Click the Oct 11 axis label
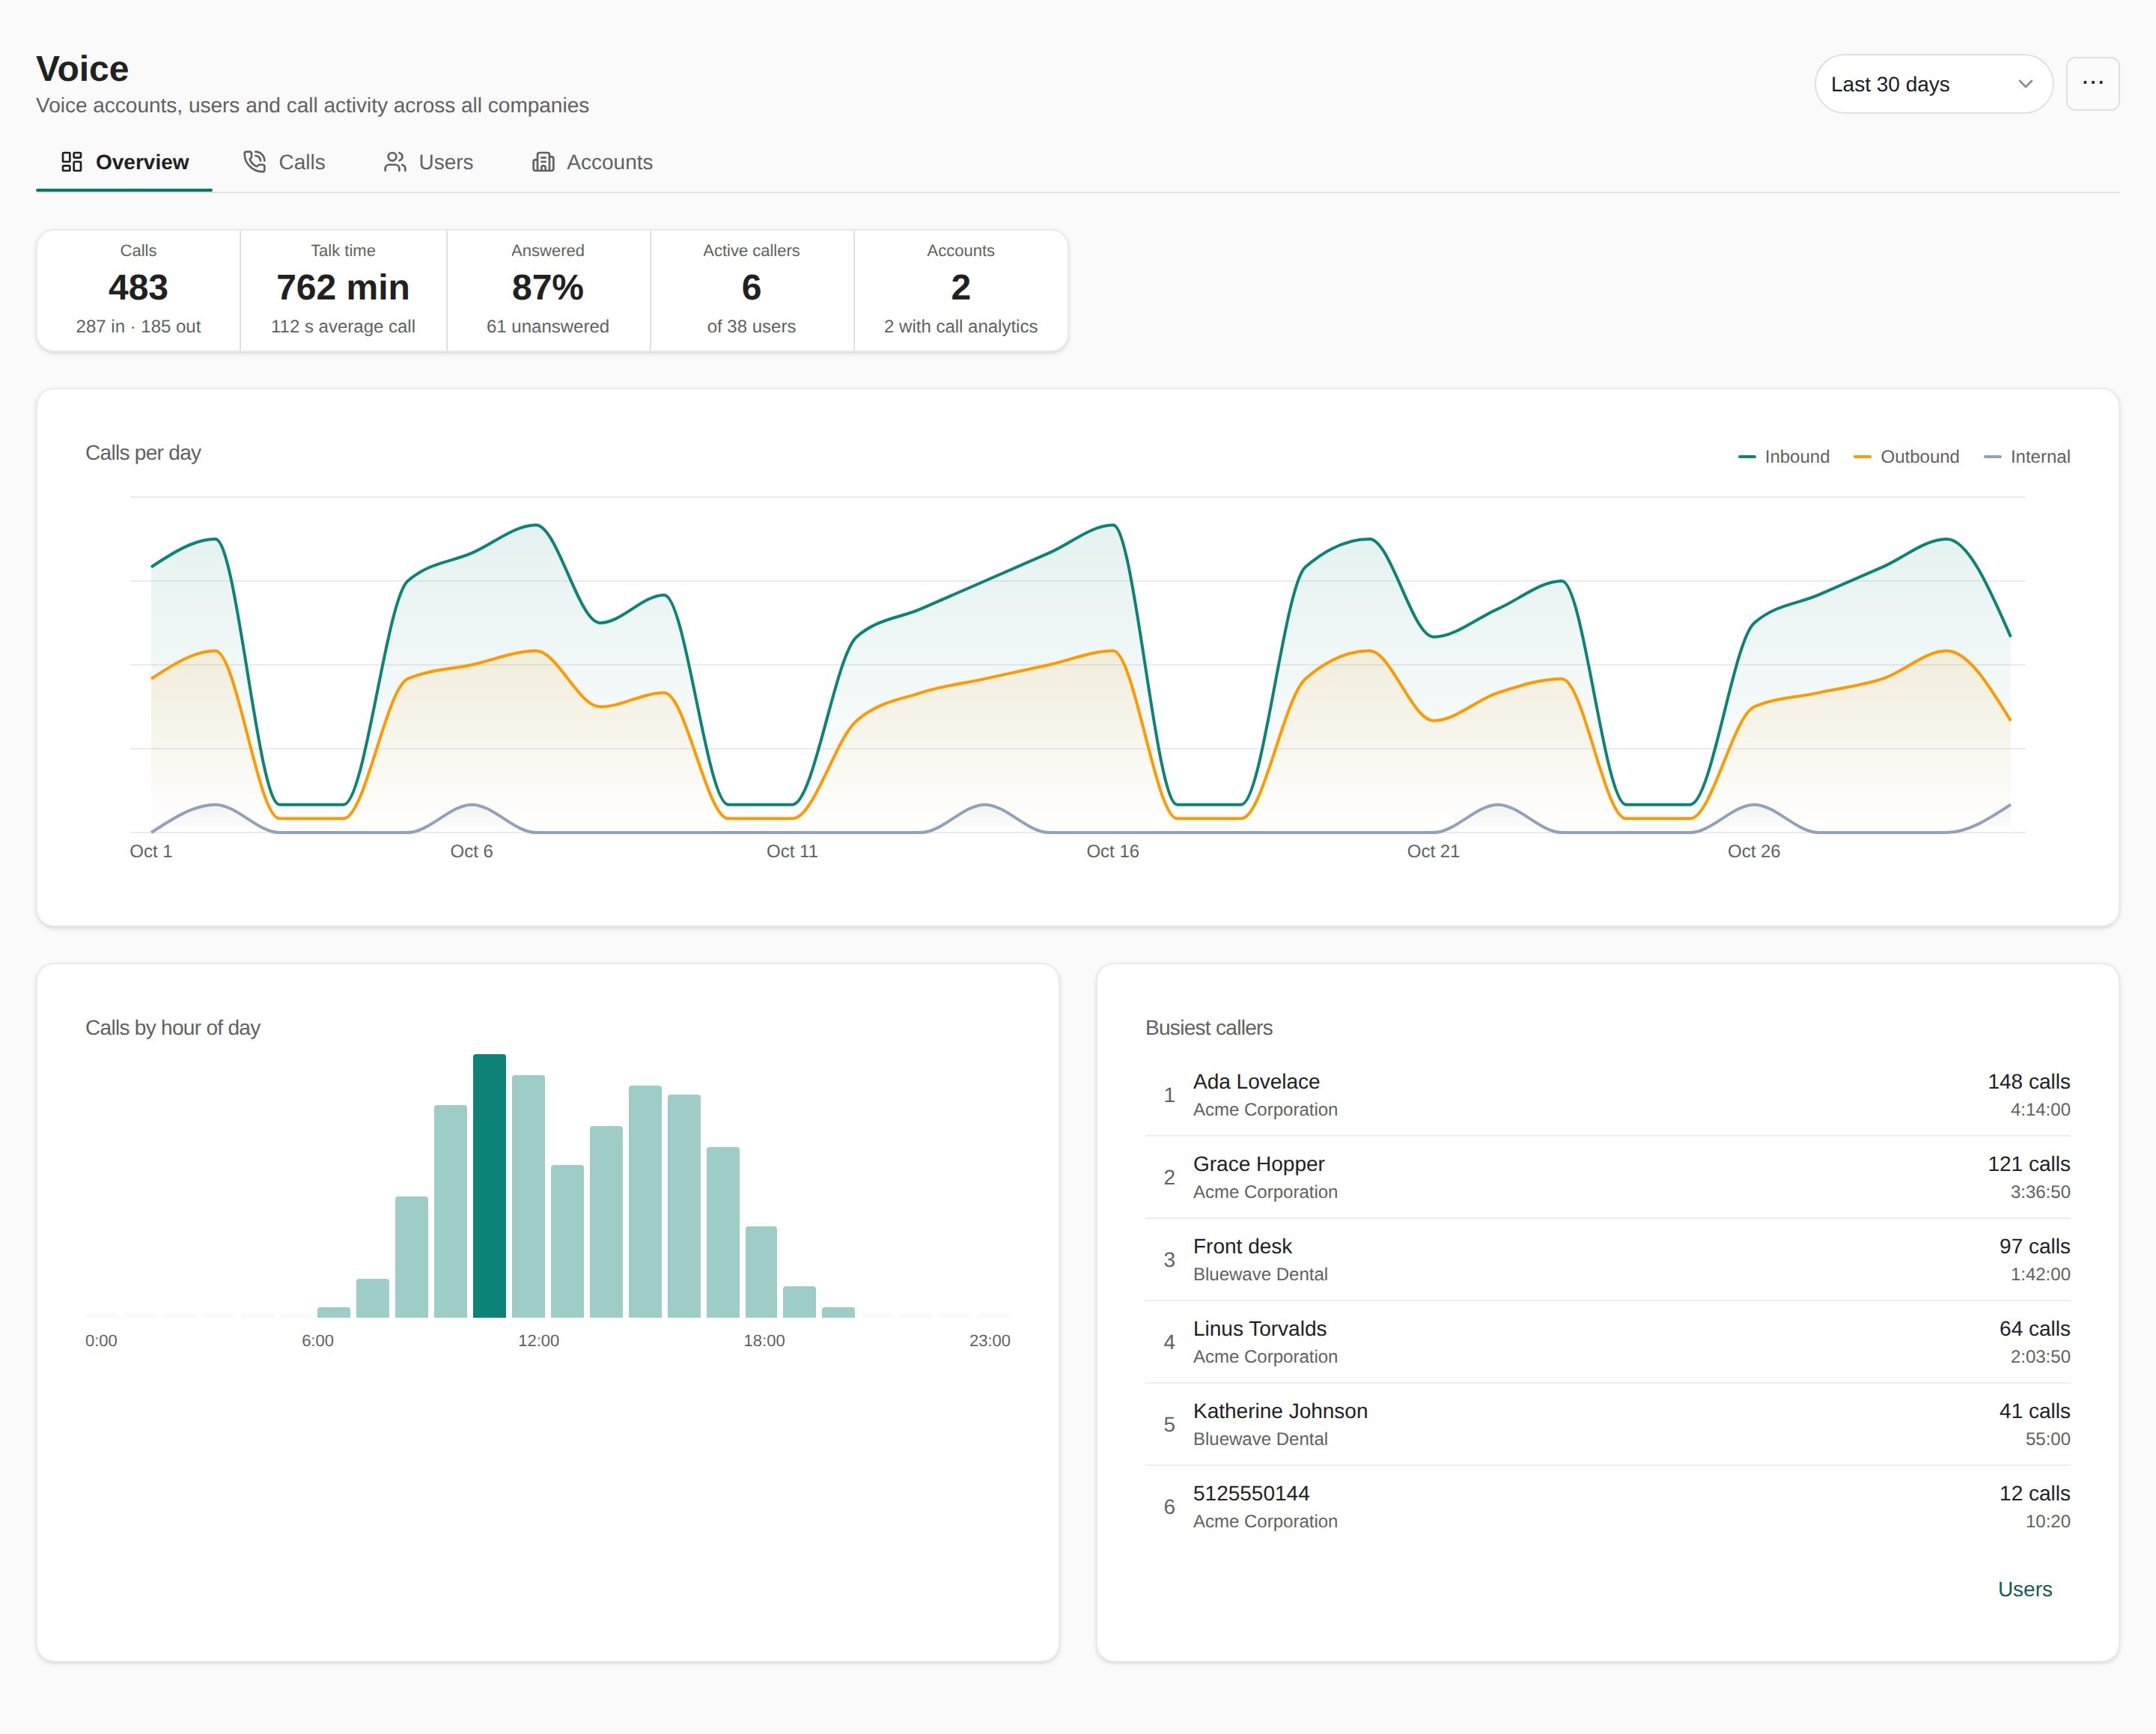Viewport: 2156px width, 1734px height. click(x=792, y=851)
